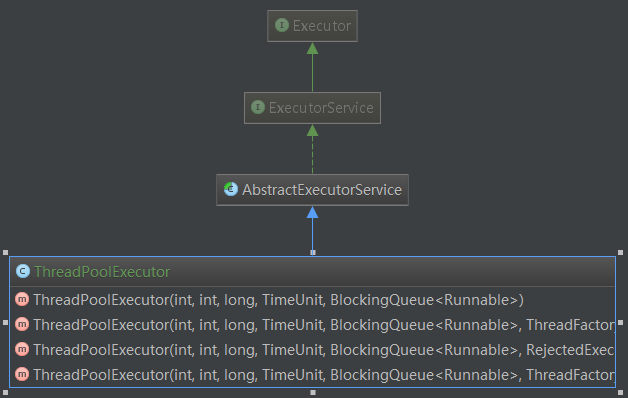Click the blue inheritance arrow above ThreadPoolExecutor
The image size is (628, 398).
click(x=312, y=231)
